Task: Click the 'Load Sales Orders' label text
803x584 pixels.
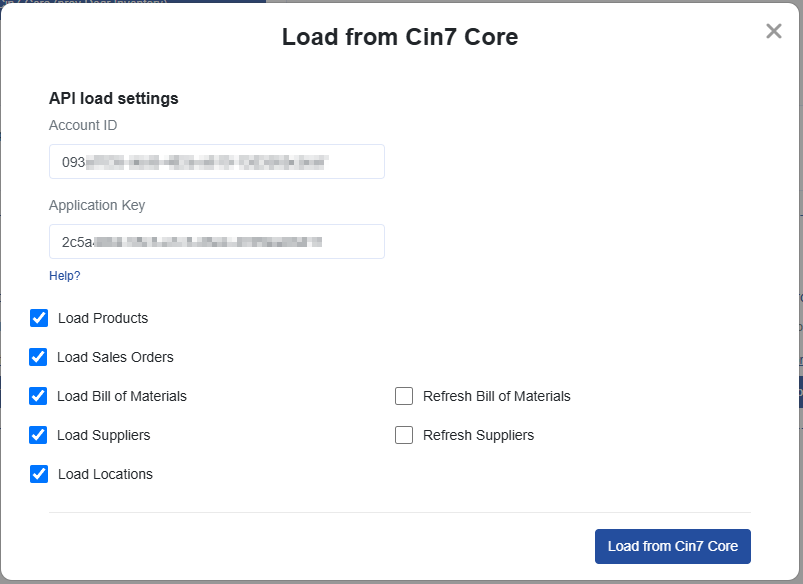Action: pyautogui.click(x=115, y=357)
